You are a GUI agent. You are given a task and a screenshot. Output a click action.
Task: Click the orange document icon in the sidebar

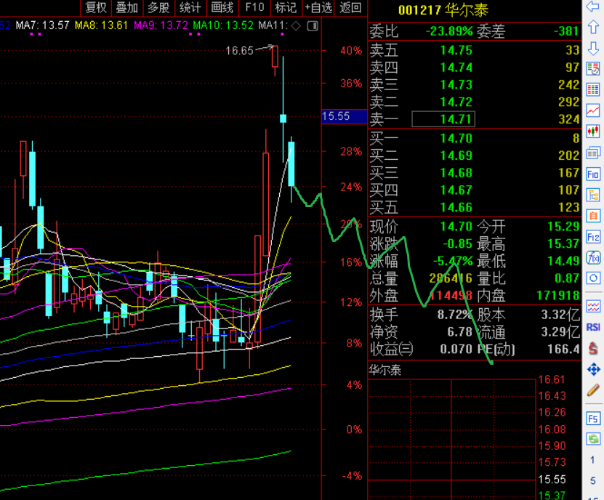click(593, 216)
